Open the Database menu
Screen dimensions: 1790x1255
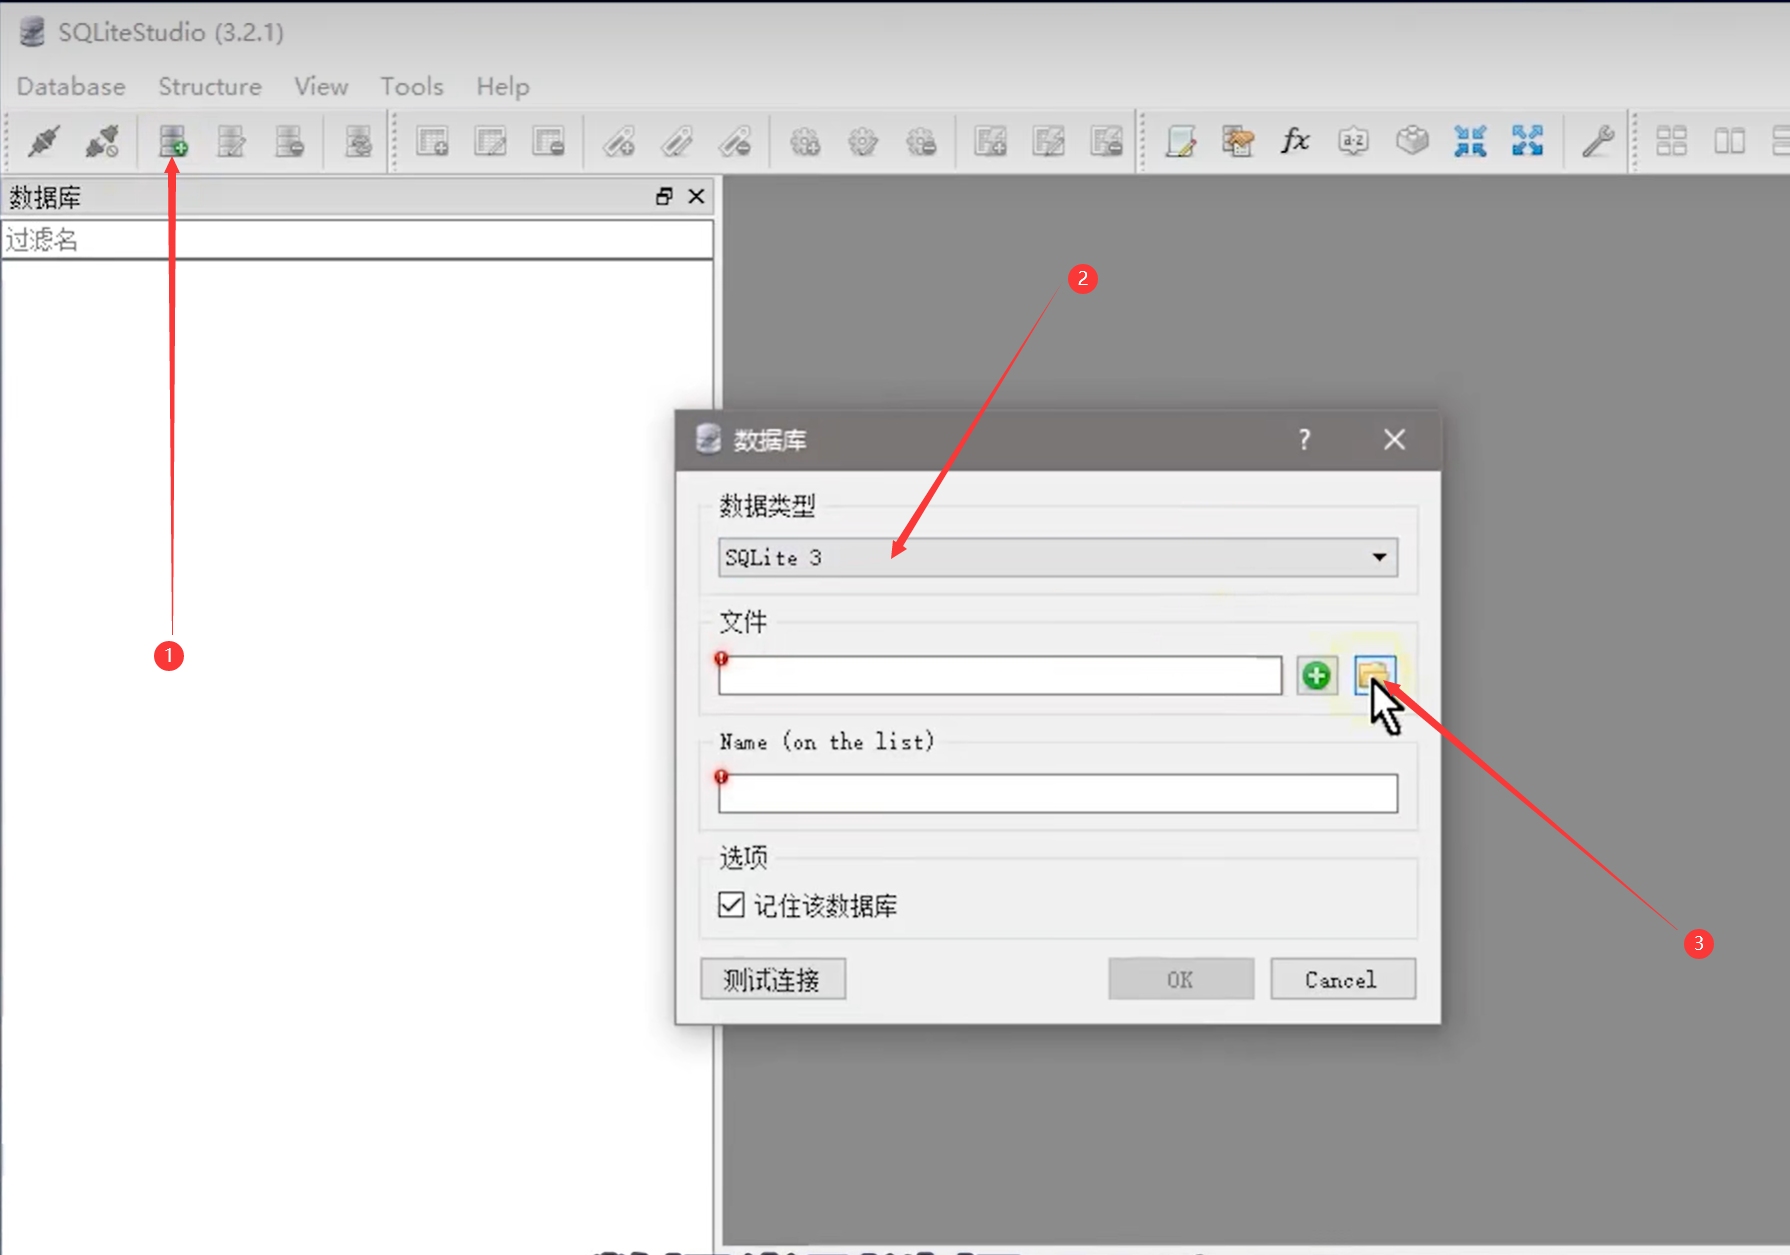pos(71,87)
